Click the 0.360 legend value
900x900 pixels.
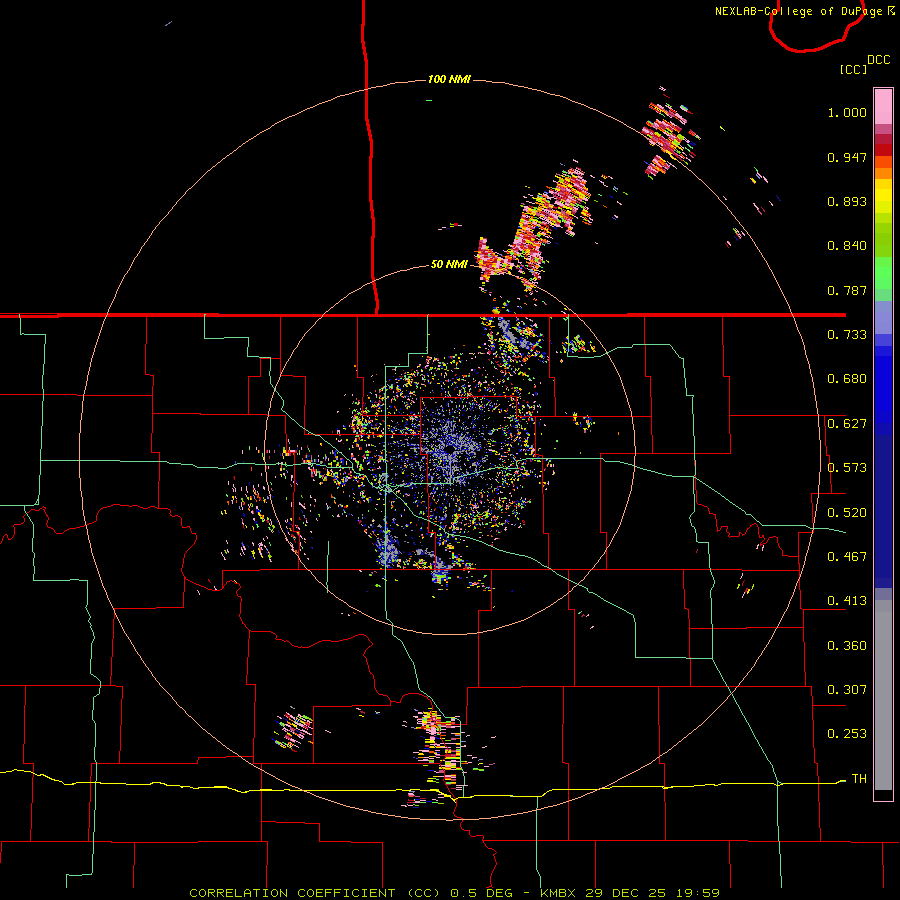[x=847, y=646]
